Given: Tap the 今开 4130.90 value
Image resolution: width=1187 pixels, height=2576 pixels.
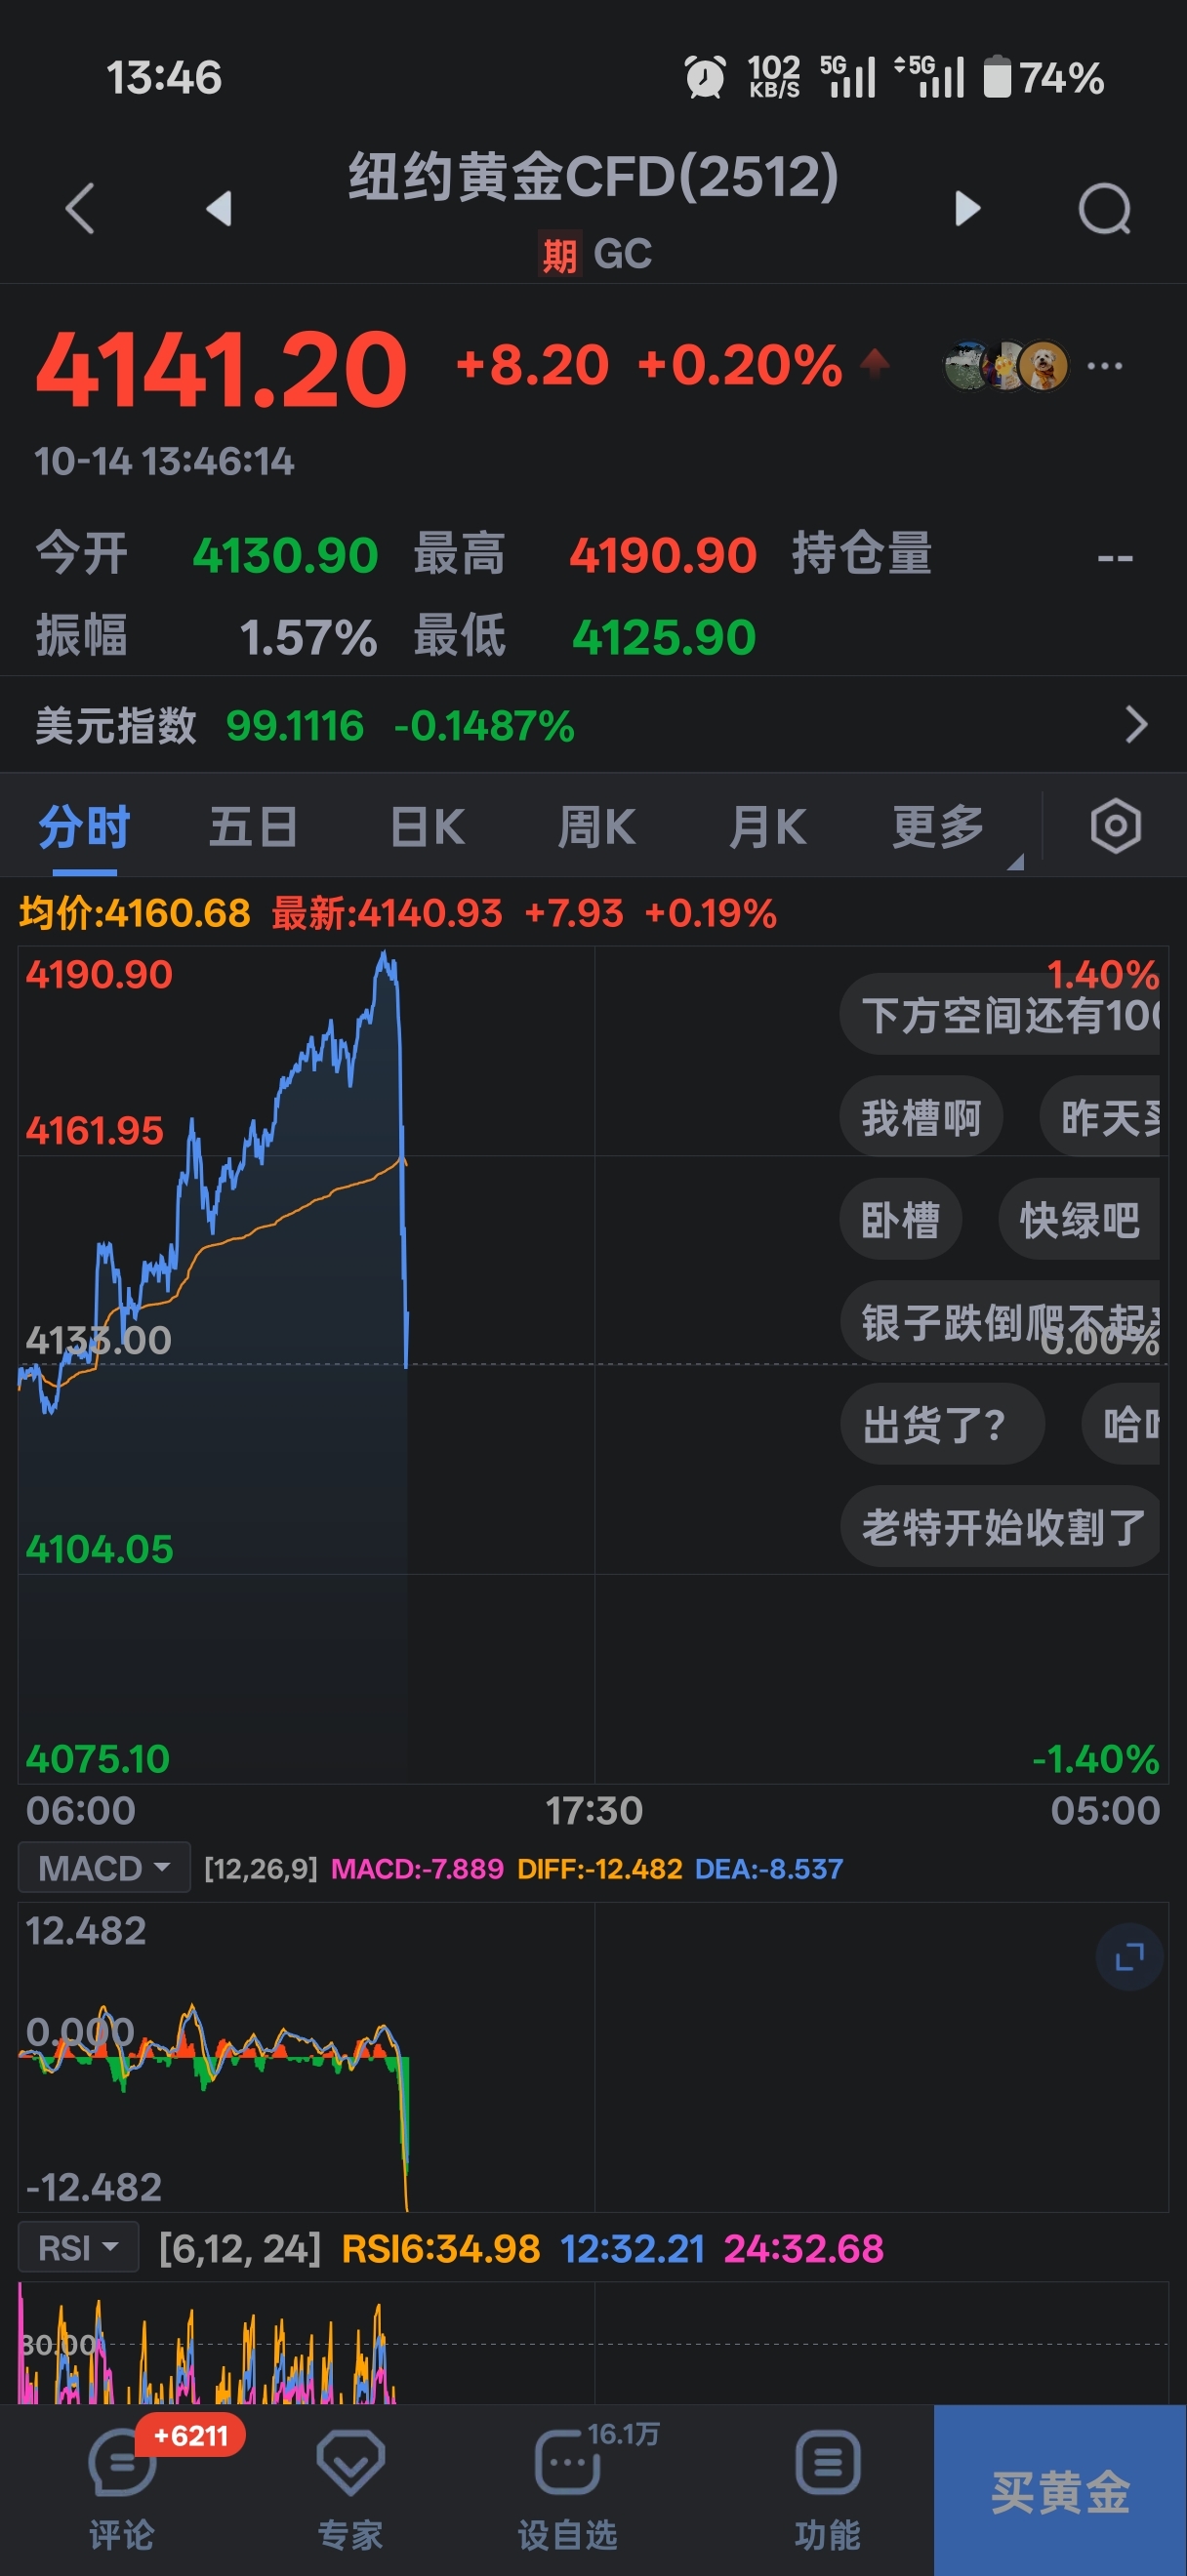Looking at the screenshot, I should coord(285,555).
